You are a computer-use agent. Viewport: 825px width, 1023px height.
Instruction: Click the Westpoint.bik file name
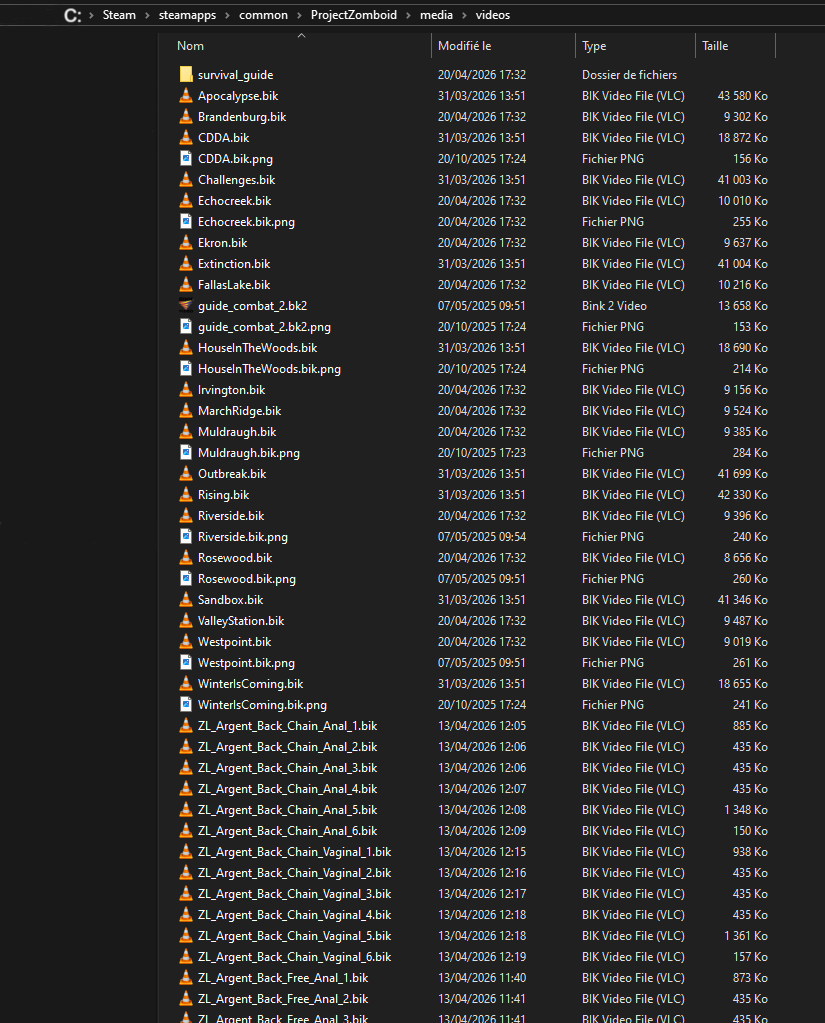[x=234, y=641]
